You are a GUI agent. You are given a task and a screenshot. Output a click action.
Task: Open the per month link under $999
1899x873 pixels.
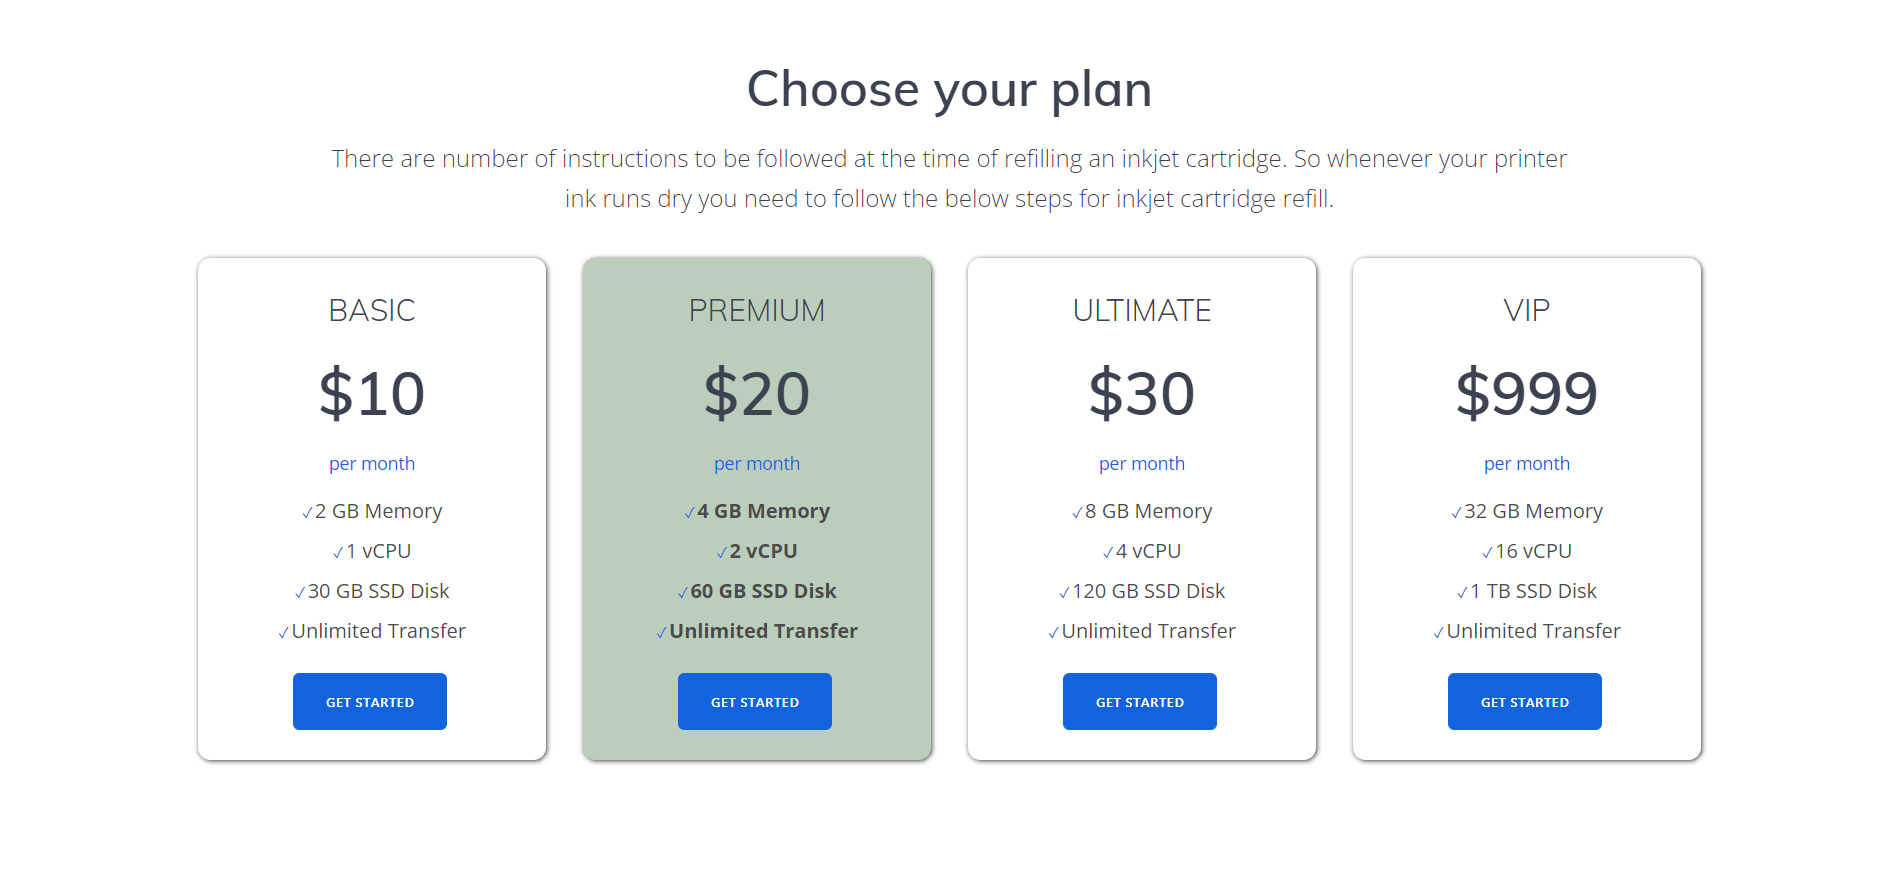pyautogui.click(x=1526, y=464)
